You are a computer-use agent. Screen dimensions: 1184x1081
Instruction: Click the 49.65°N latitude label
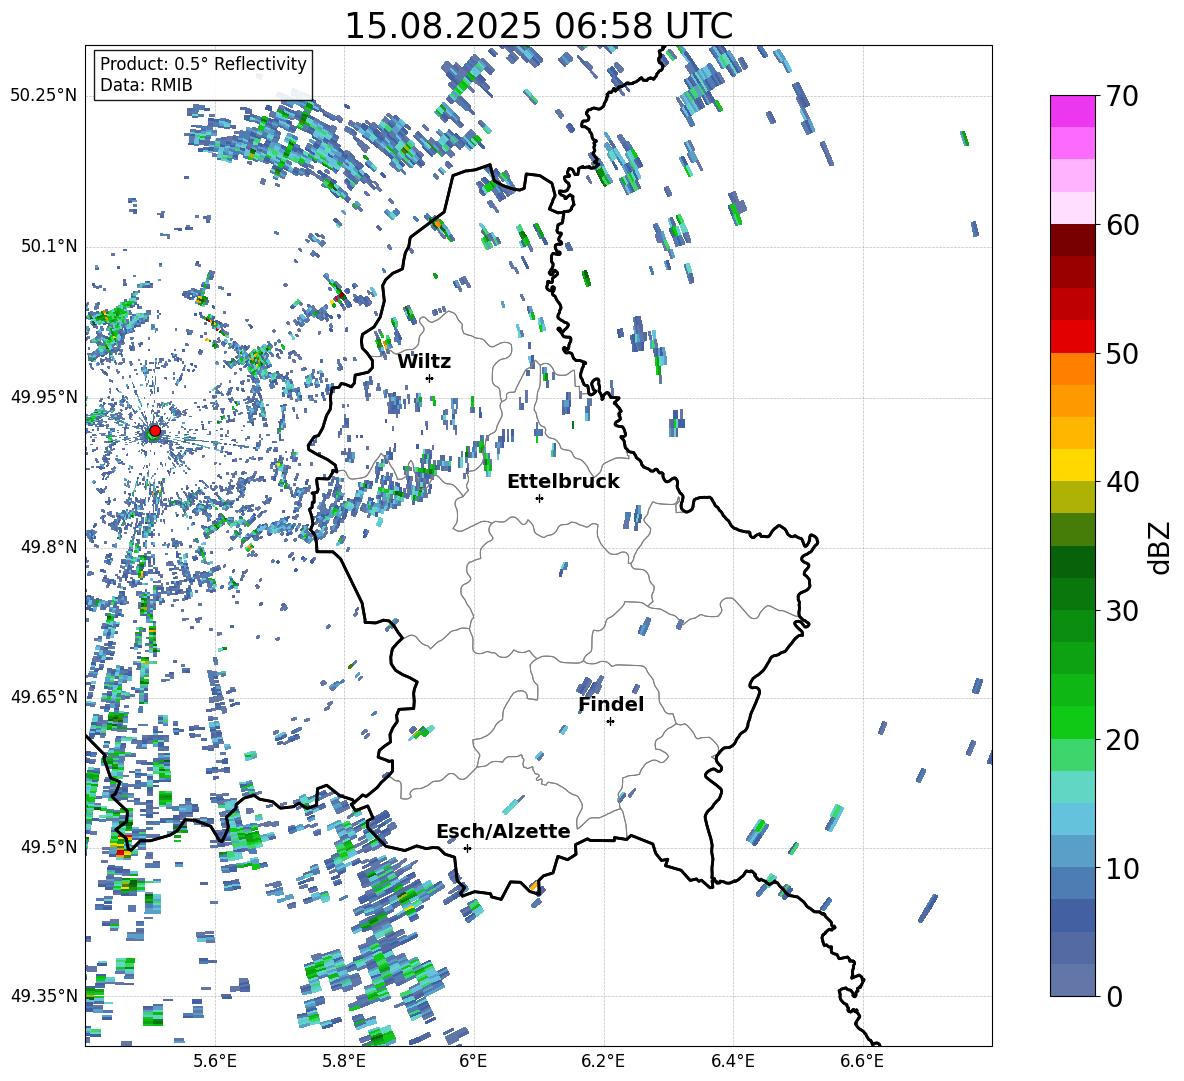[44, 696]
